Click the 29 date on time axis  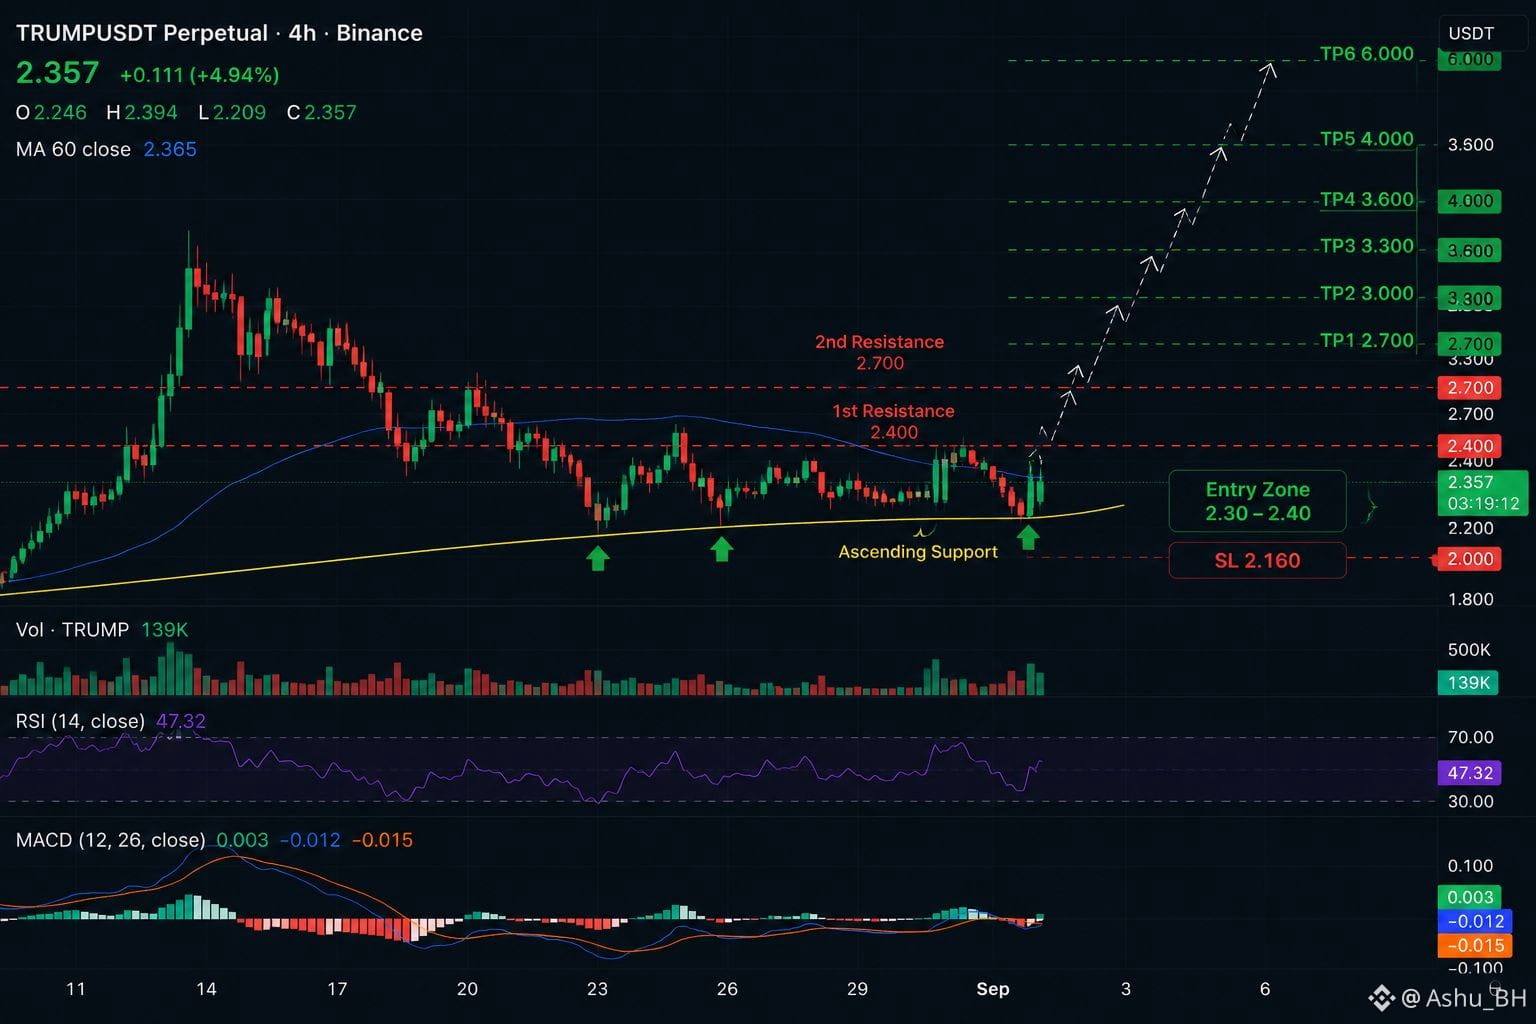[x=857, y=989]
